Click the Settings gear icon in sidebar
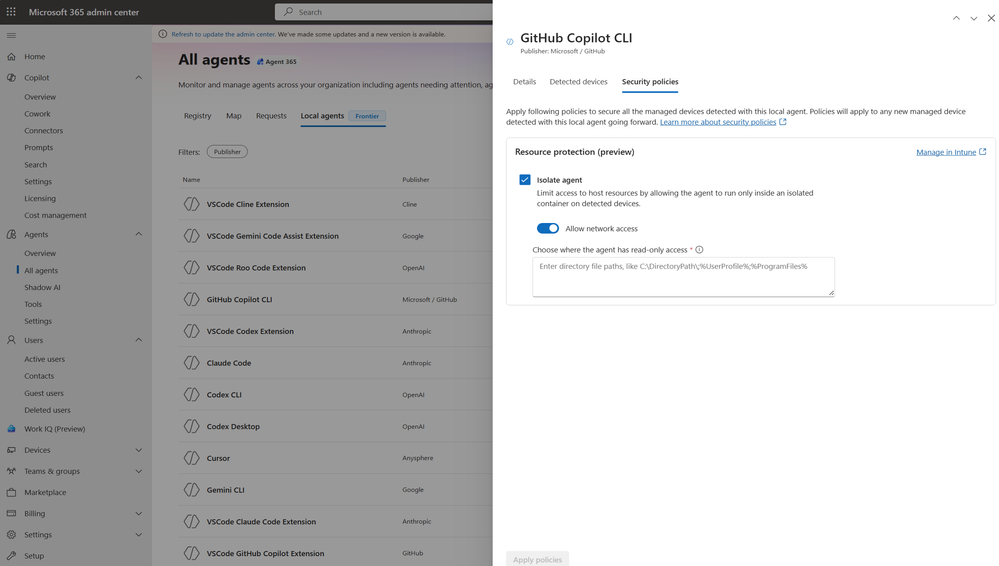This screenshot has height=566, width=999. (x=11, y=535)
